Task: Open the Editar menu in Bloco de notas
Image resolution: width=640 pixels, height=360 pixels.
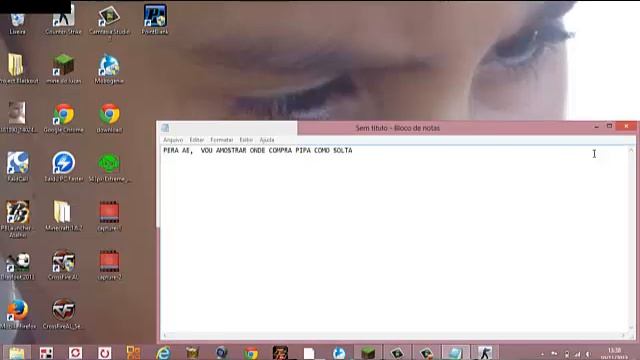Action: (x=197, y=140)
